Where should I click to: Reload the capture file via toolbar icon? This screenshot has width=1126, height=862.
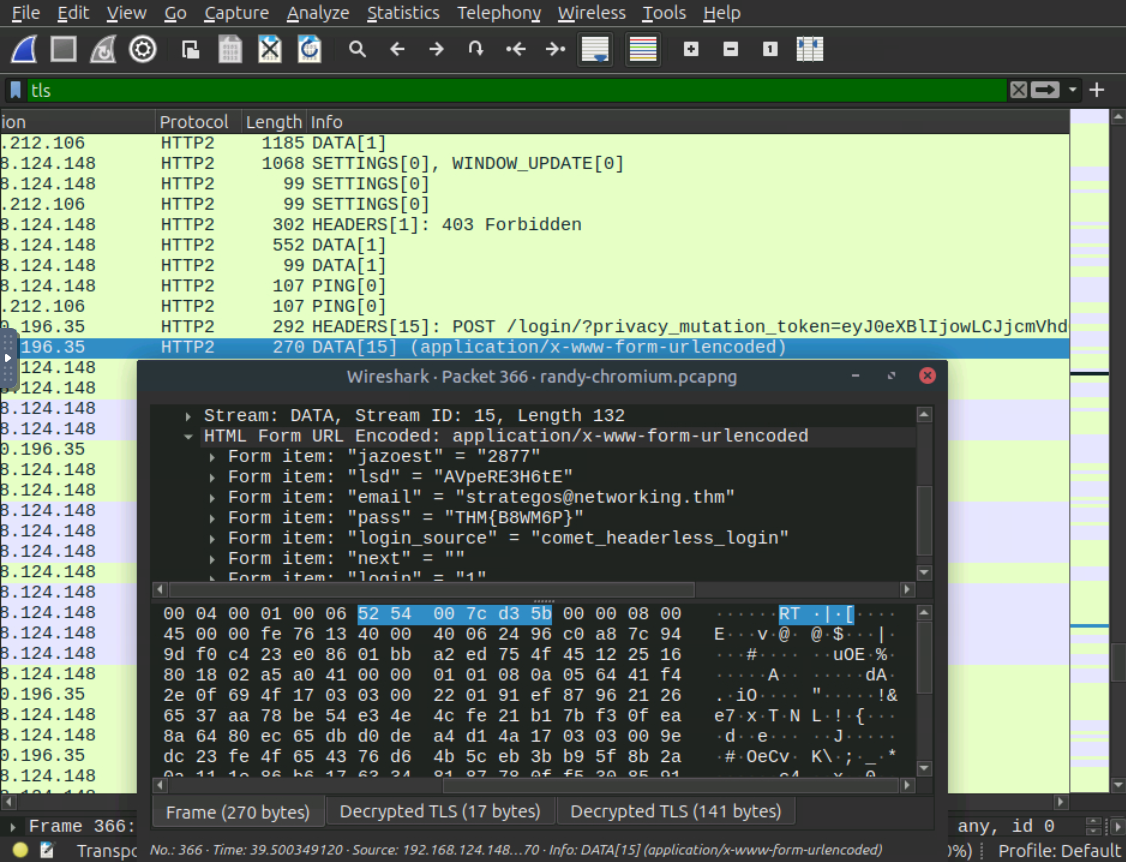(x=310, y=49)
